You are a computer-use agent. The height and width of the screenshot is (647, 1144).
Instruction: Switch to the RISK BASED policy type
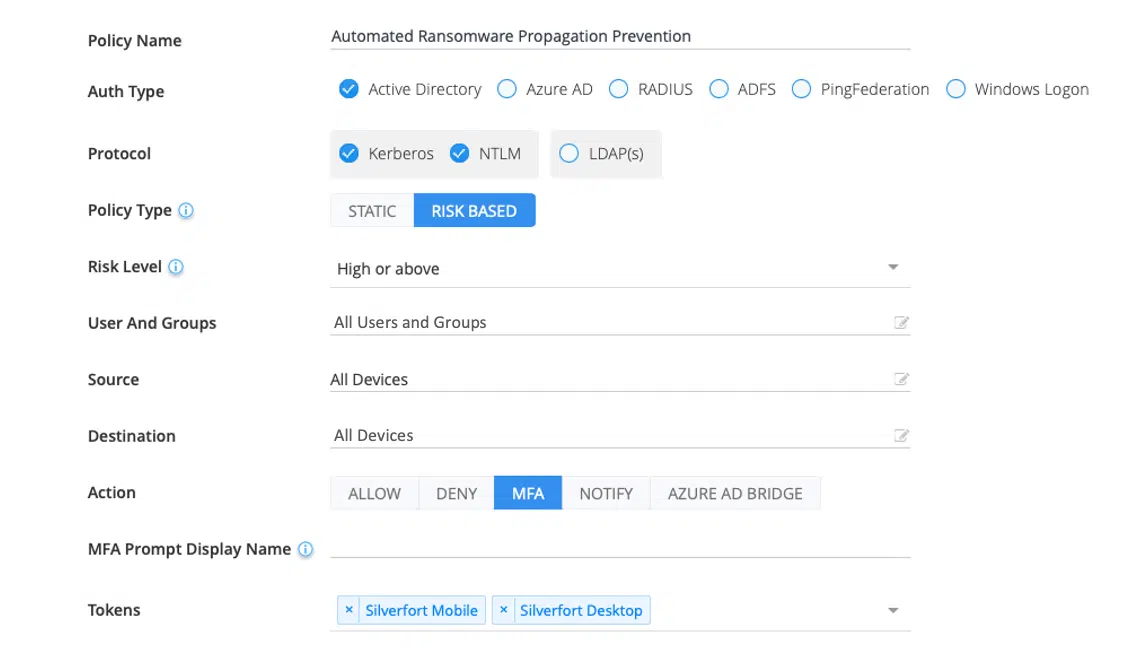(x=475, y=210)
